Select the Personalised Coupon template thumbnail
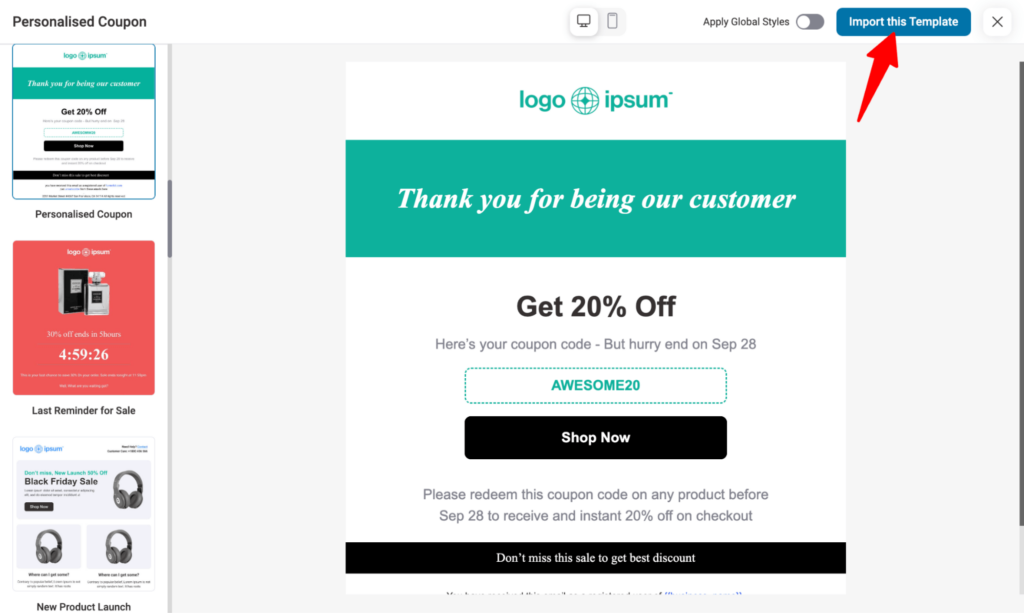The width and height of the screenshot is (1024, 613). click(83, 121)
